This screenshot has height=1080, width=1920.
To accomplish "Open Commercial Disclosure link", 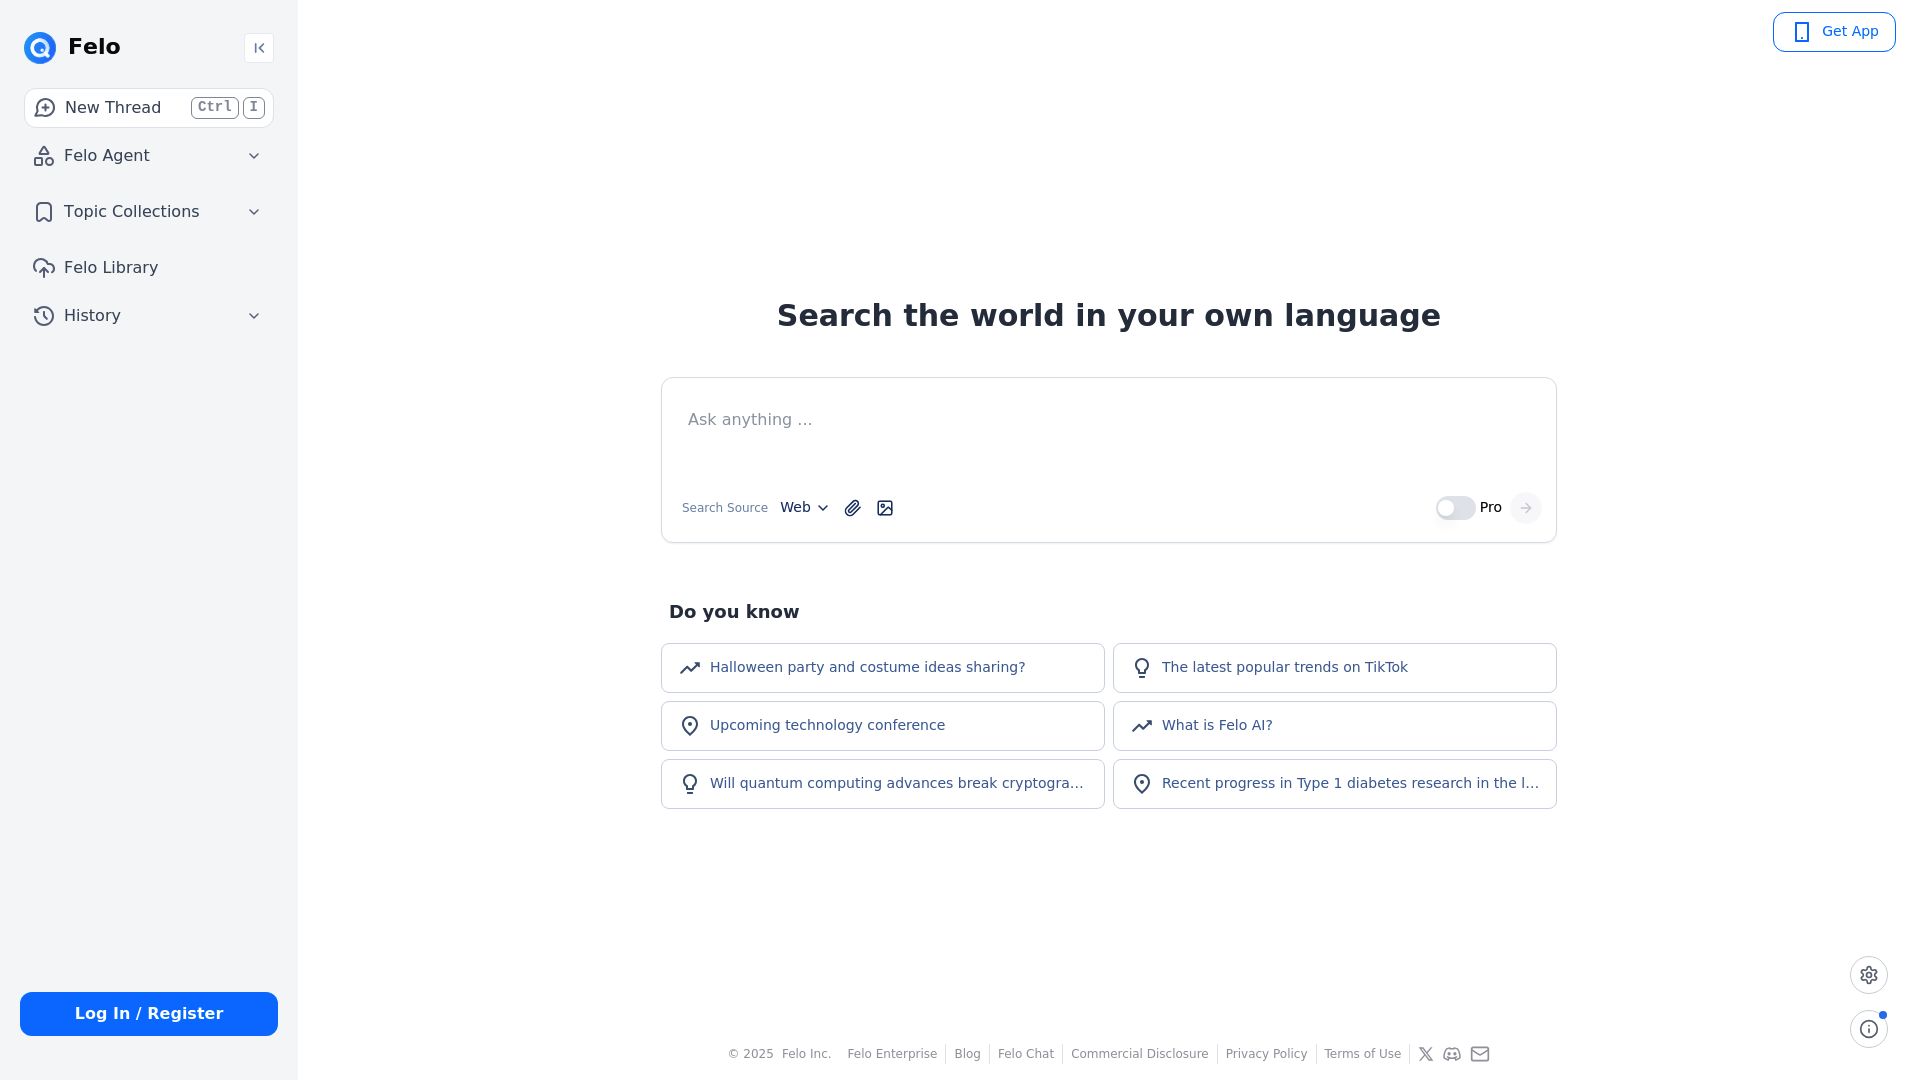I will [1139, 1054].
